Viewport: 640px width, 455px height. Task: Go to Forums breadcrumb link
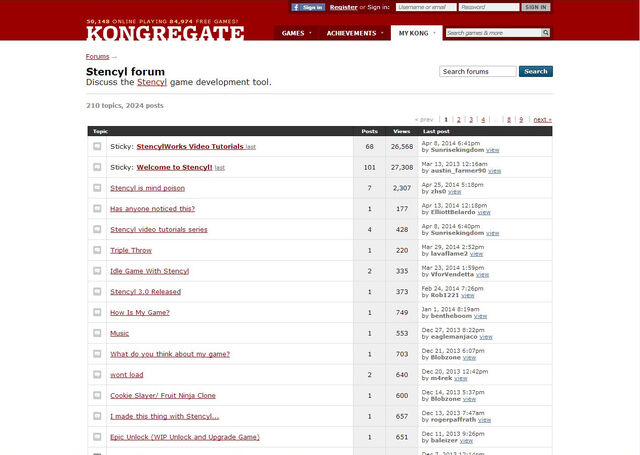97,57
